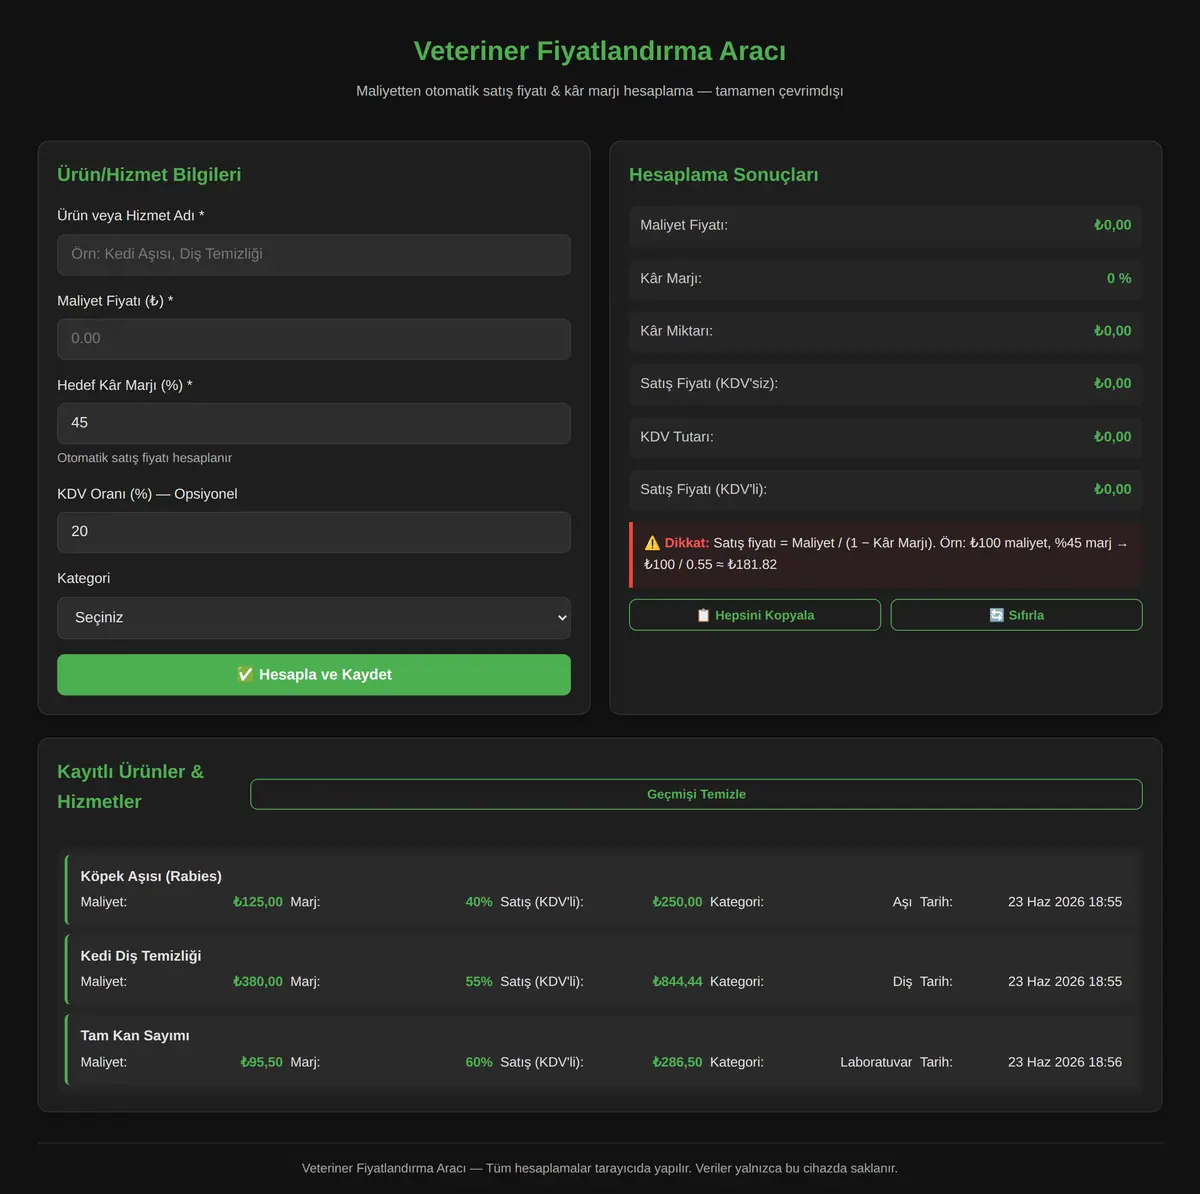Click the checkmark icon on Hesapla ve Kaydet
The image size is (1200, 1194).
245,674
